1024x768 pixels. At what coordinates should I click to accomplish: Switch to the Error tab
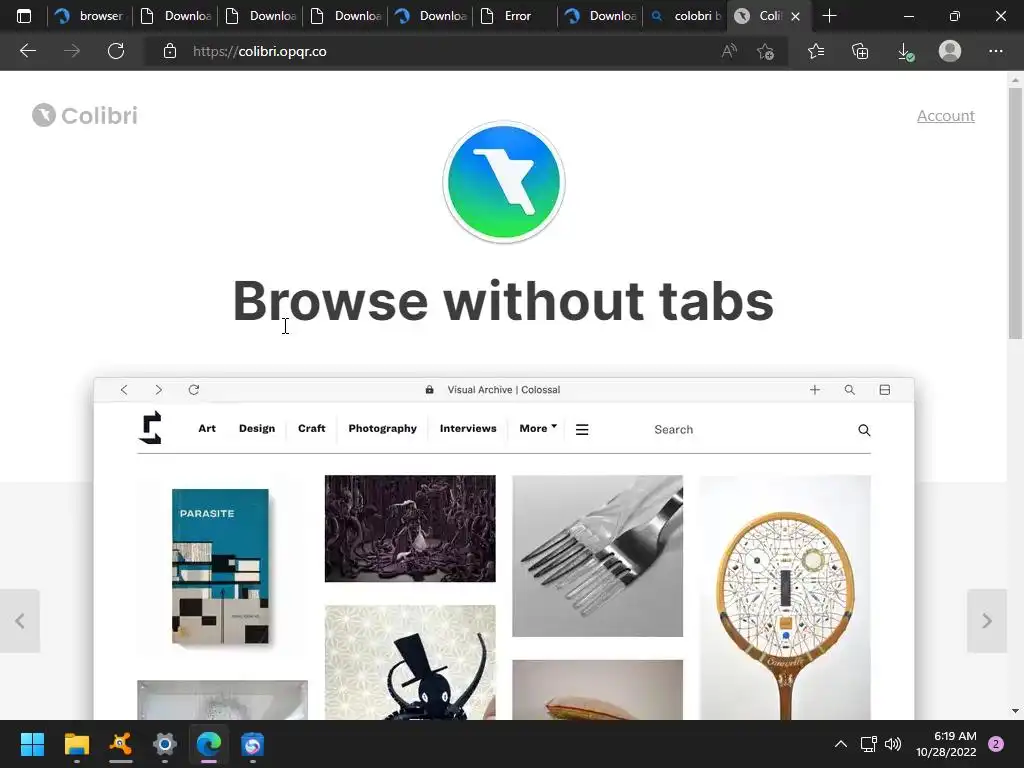pyautogui.click(x=515, y=16)
